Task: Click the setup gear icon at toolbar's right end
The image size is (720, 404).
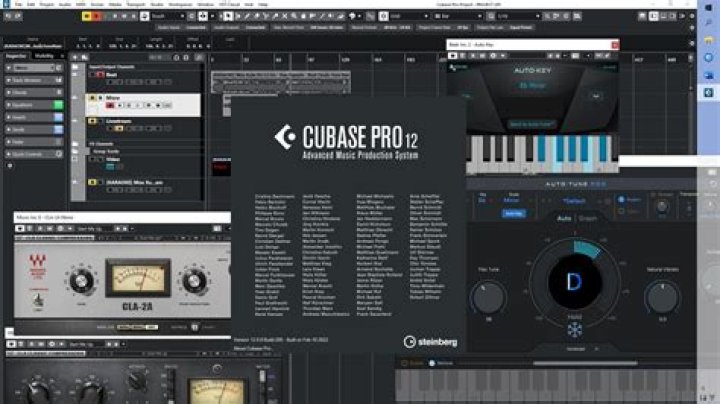Action: coord(692,16)
